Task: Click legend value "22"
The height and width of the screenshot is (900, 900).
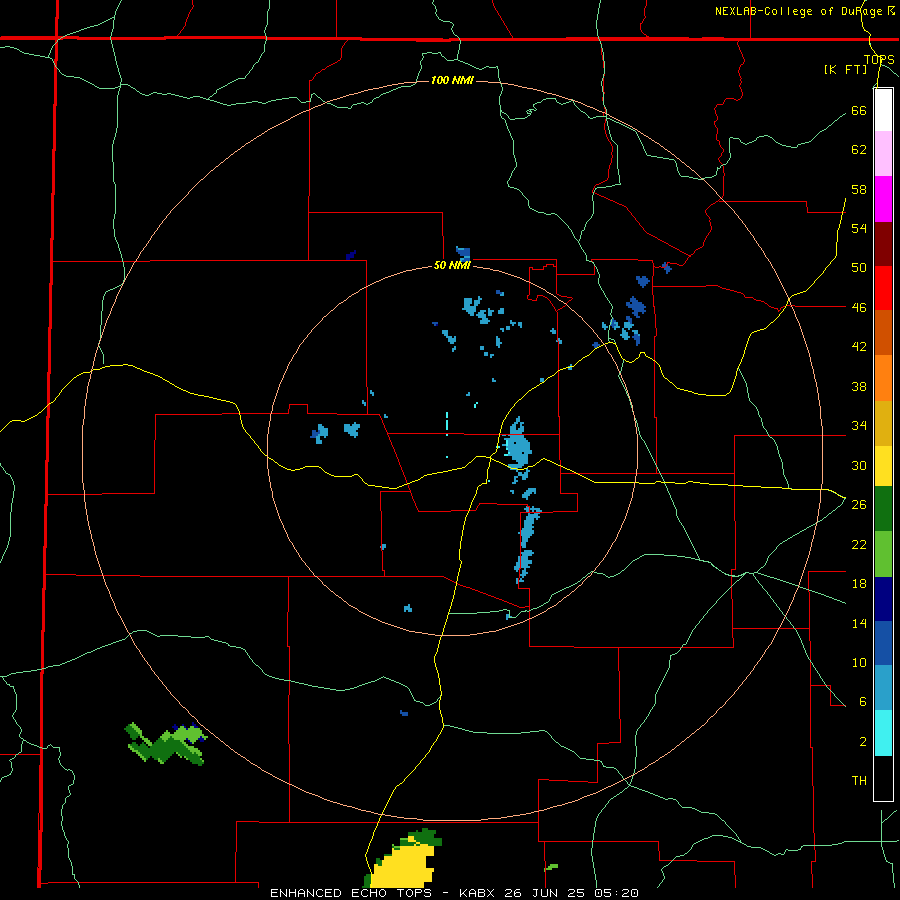Action: coord(859,544)
